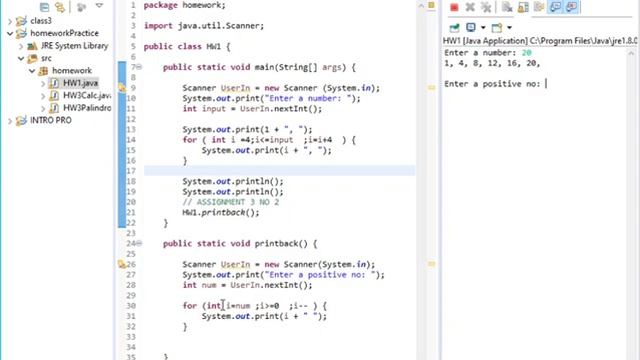Expand the HW3Calc.java node

point(43,96)
